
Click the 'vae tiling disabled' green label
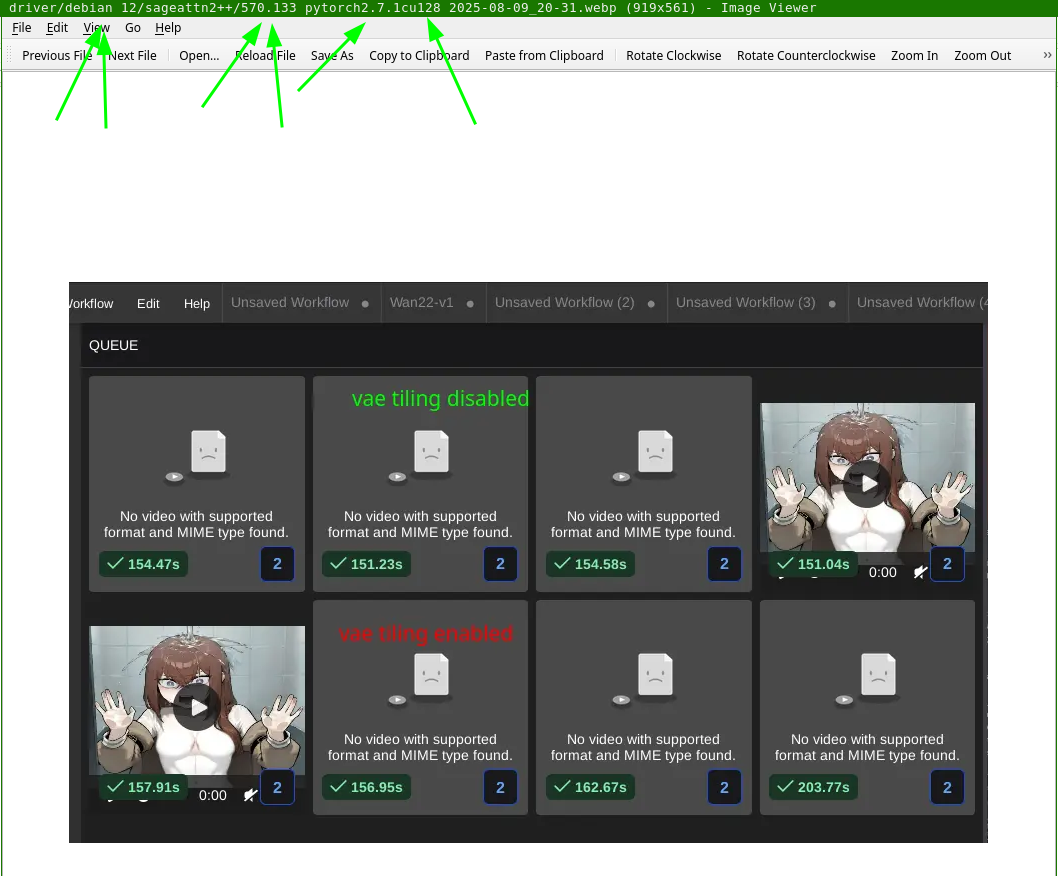pos(440,398)
